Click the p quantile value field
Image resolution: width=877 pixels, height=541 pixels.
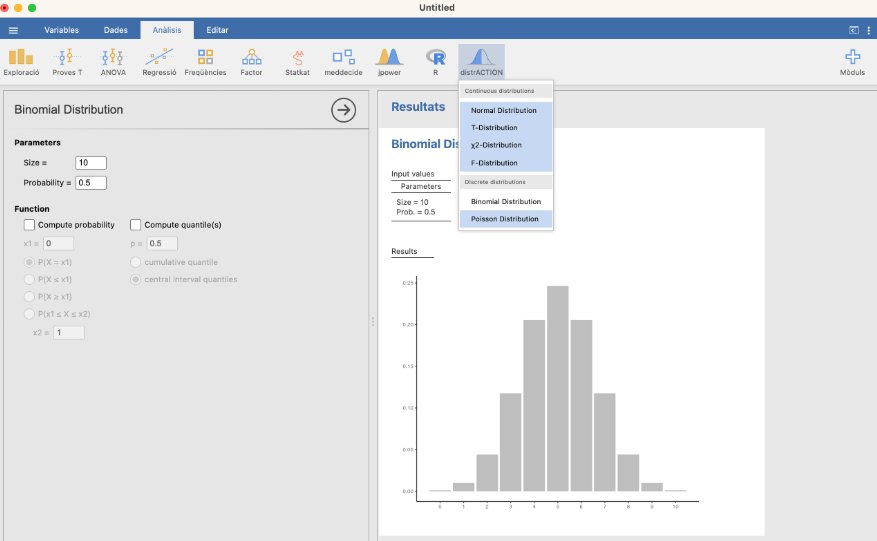[x=162, y=243]
